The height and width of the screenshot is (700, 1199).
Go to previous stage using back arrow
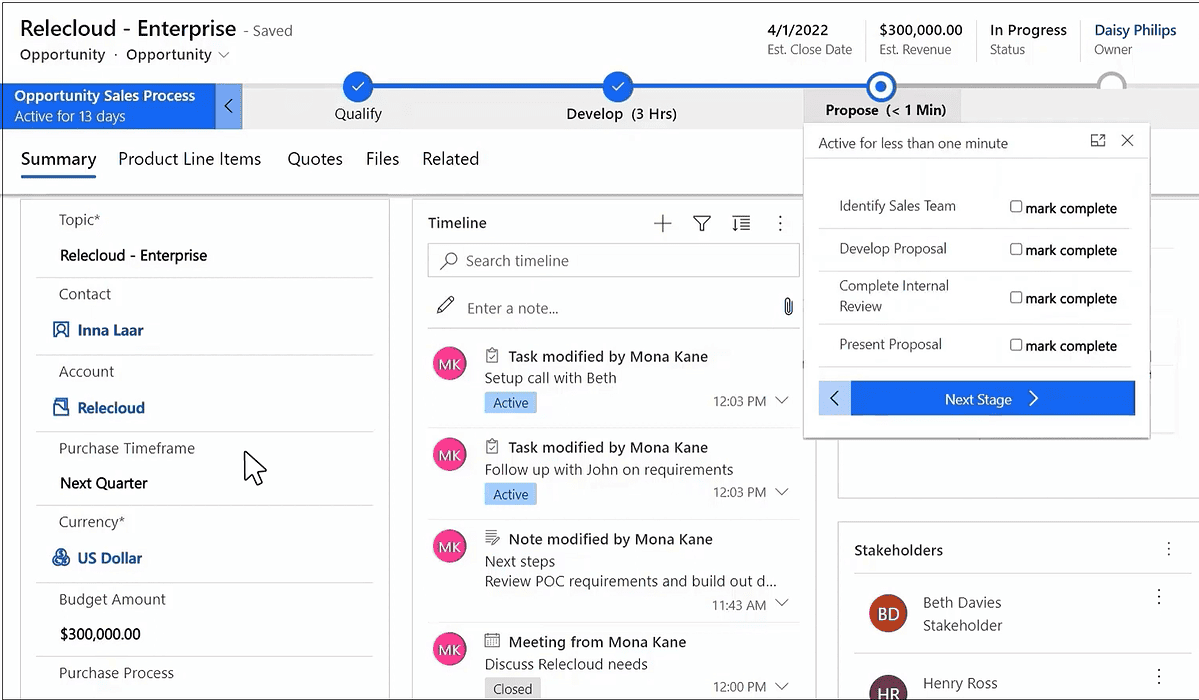[x=834, y=399]
